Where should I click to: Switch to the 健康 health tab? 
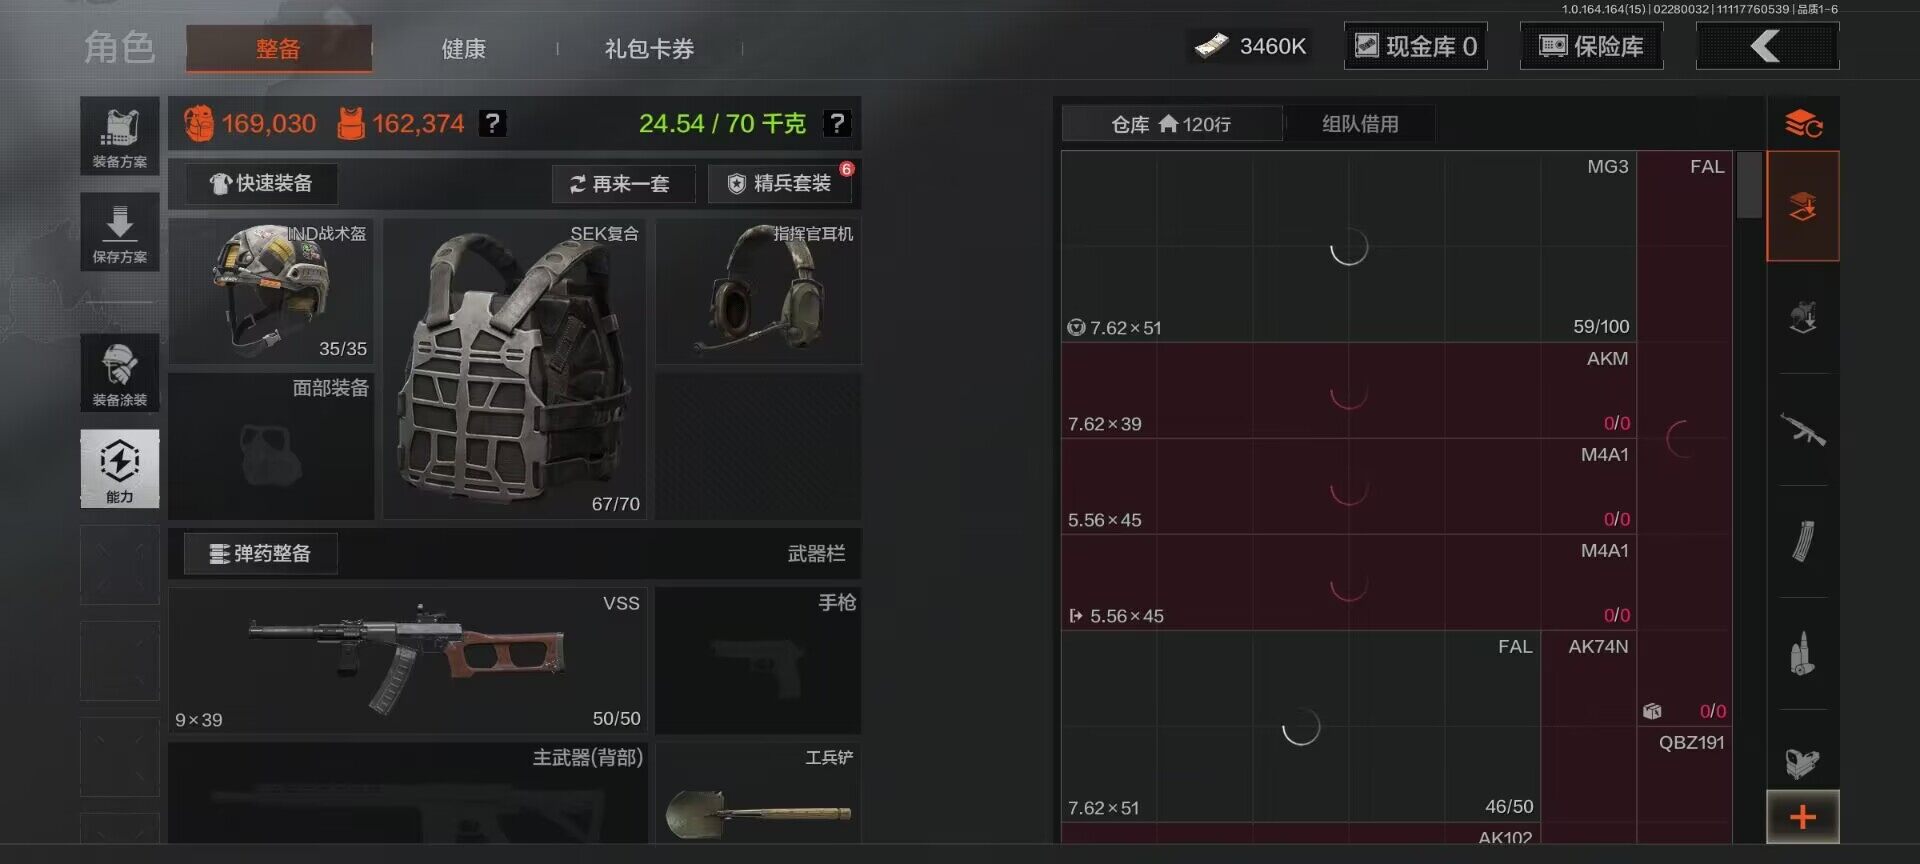click(464, 49)
